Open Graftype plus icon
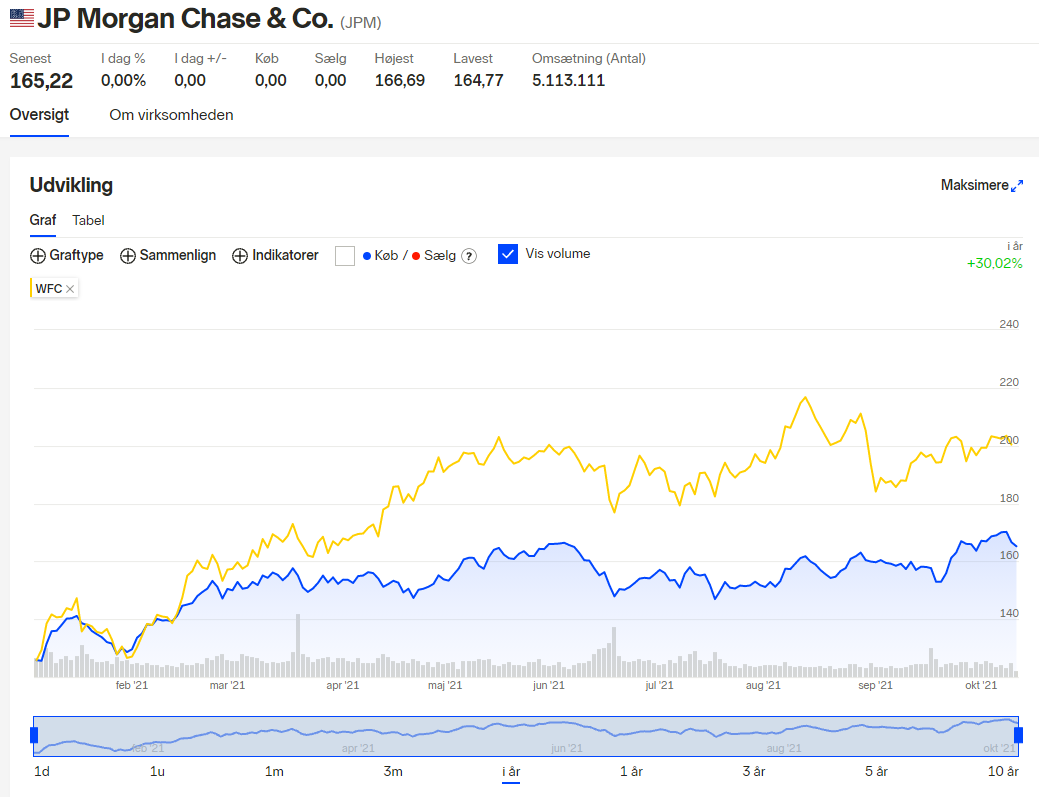The height and width of the screenshot is (797, 1039). pos(38,256)
